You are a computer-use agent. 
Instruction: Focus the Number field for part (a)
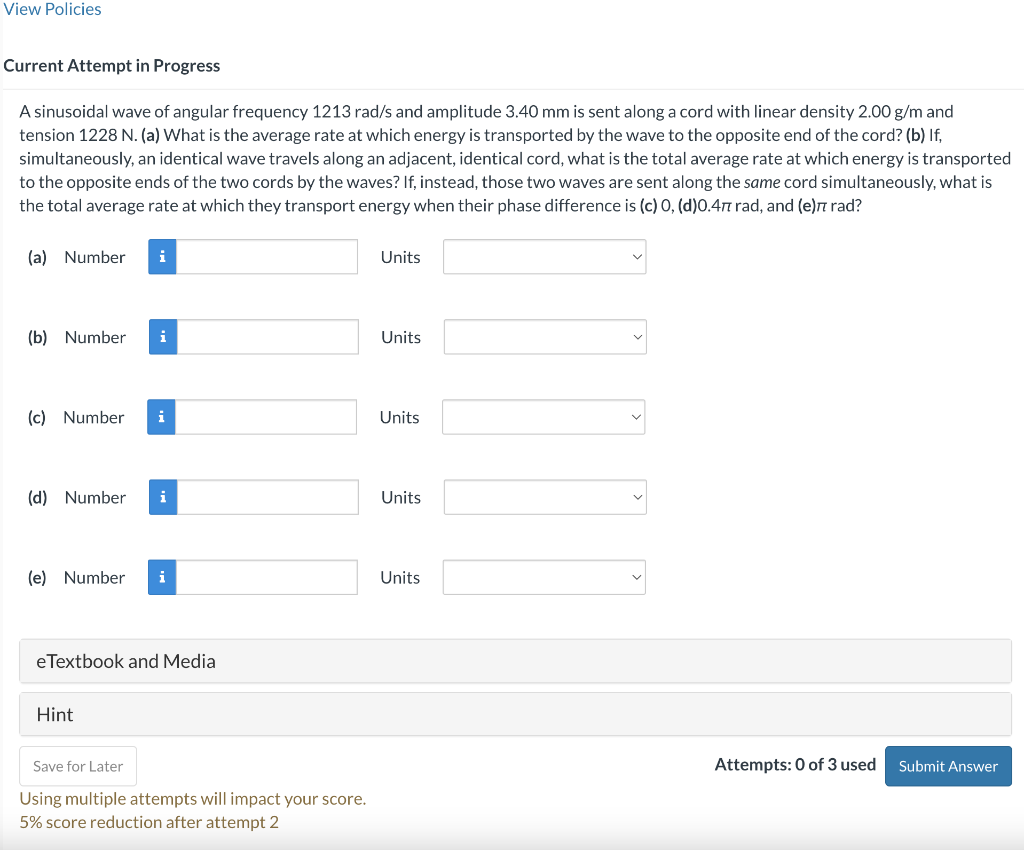pyautogui.click(x=267, y=257)
